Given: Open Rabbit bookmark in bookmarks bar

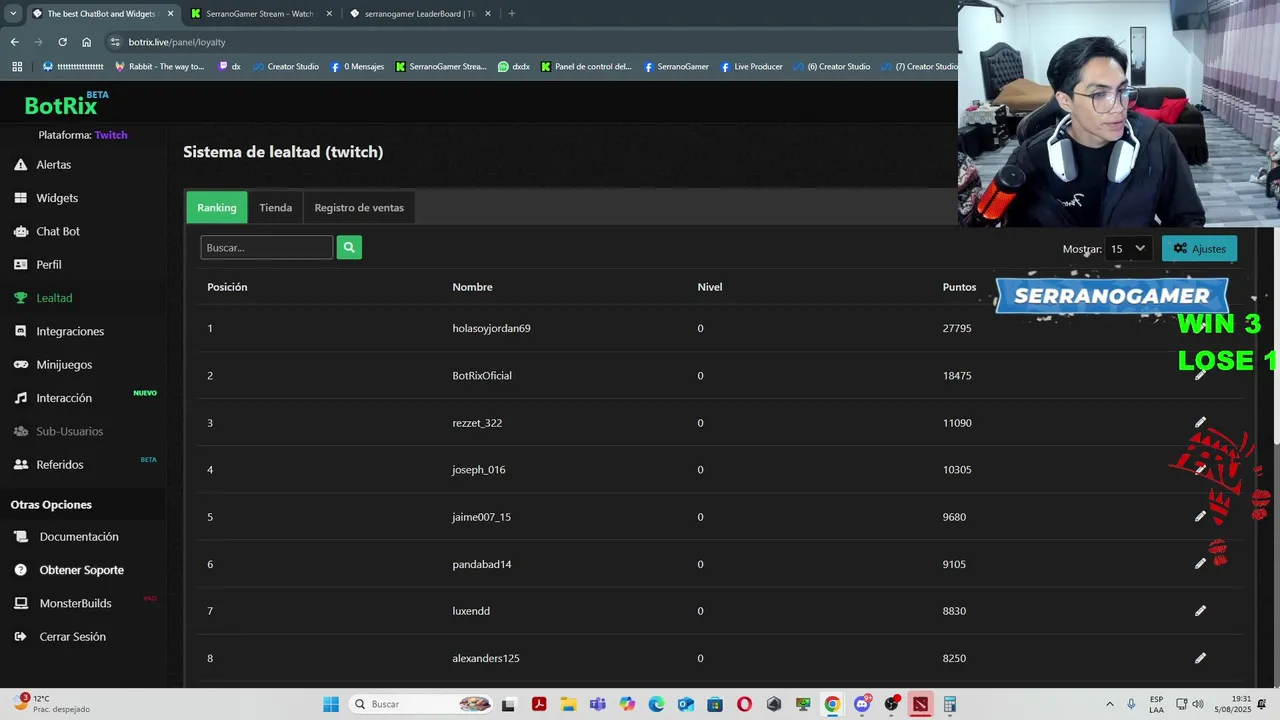Looking at the screenshot, I should click(x=160, y=67).
